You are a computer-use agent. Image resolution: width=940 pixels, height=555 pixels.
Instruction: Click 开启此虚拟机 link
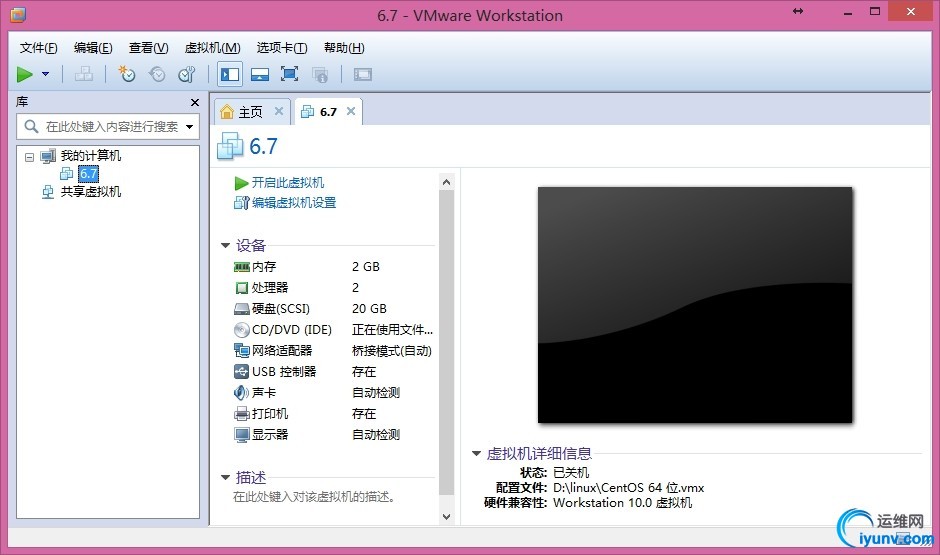(x=288, y=183)
